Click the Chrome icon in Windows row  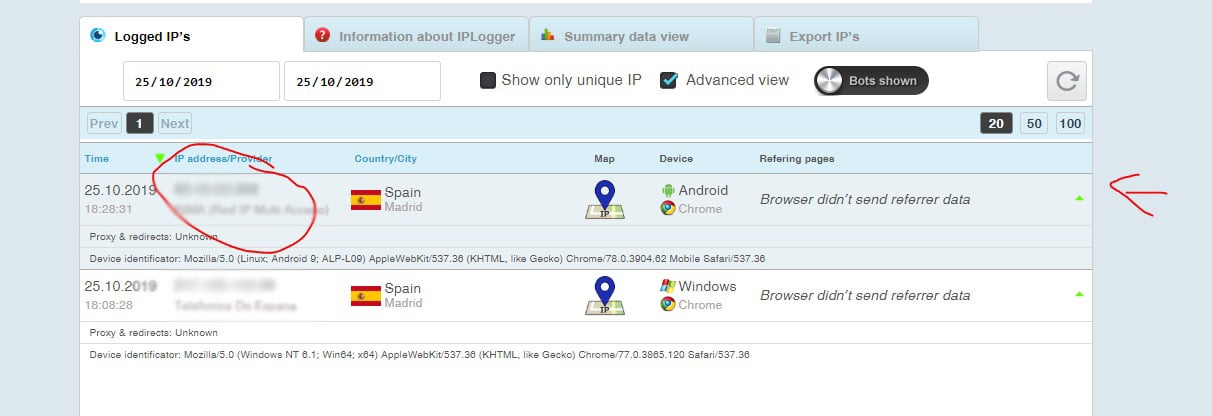click(668, 304)
